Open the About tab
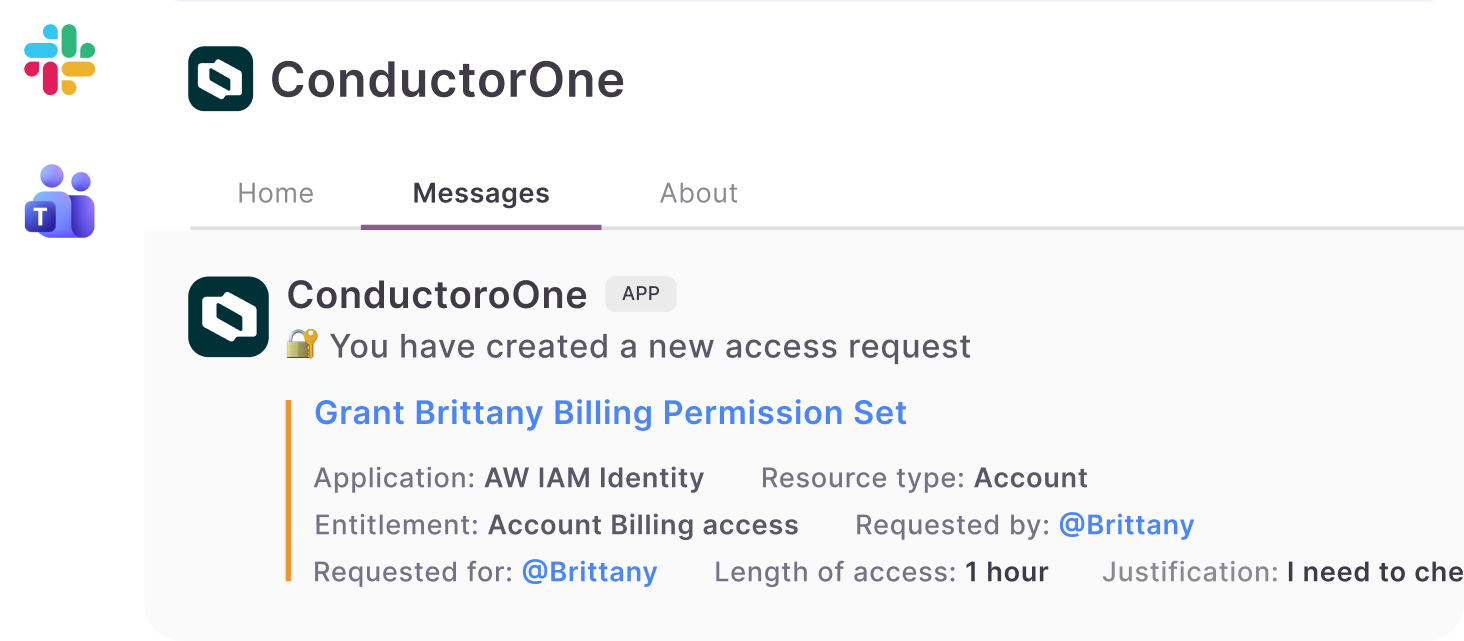 (x=699, y=193)
